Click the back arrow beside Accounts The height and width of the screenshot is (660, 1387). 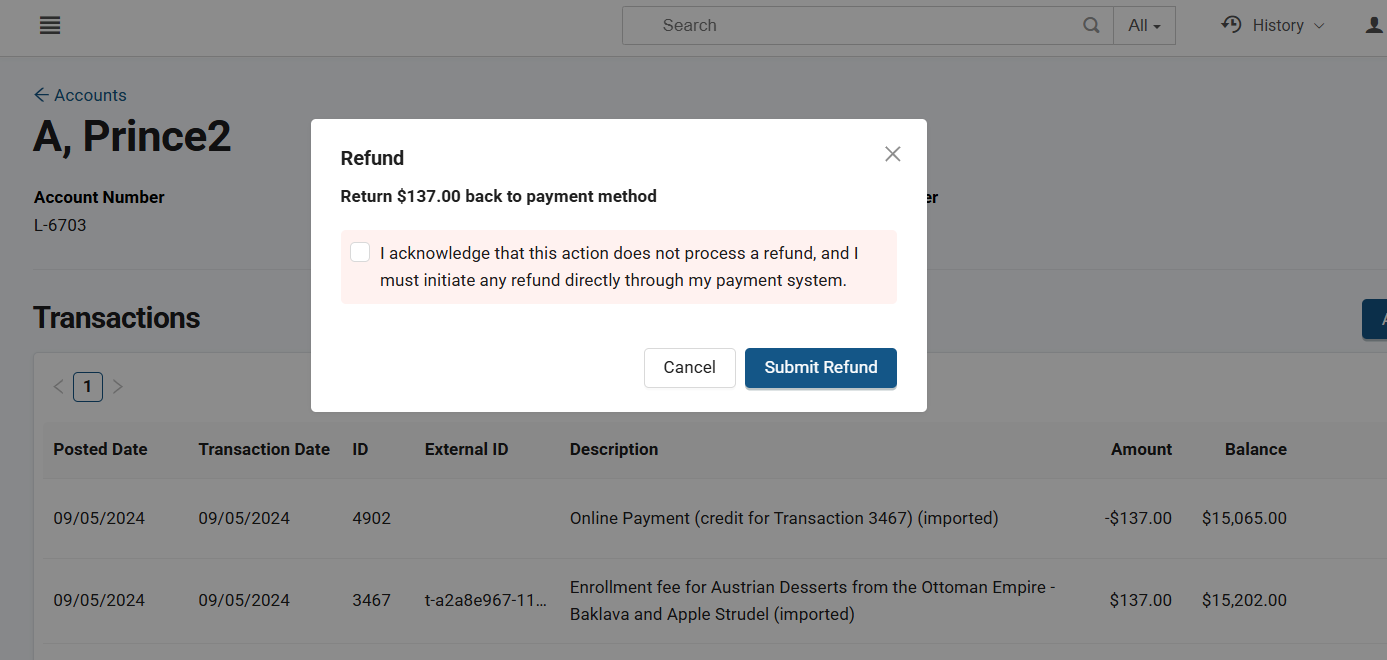[41, 95]
